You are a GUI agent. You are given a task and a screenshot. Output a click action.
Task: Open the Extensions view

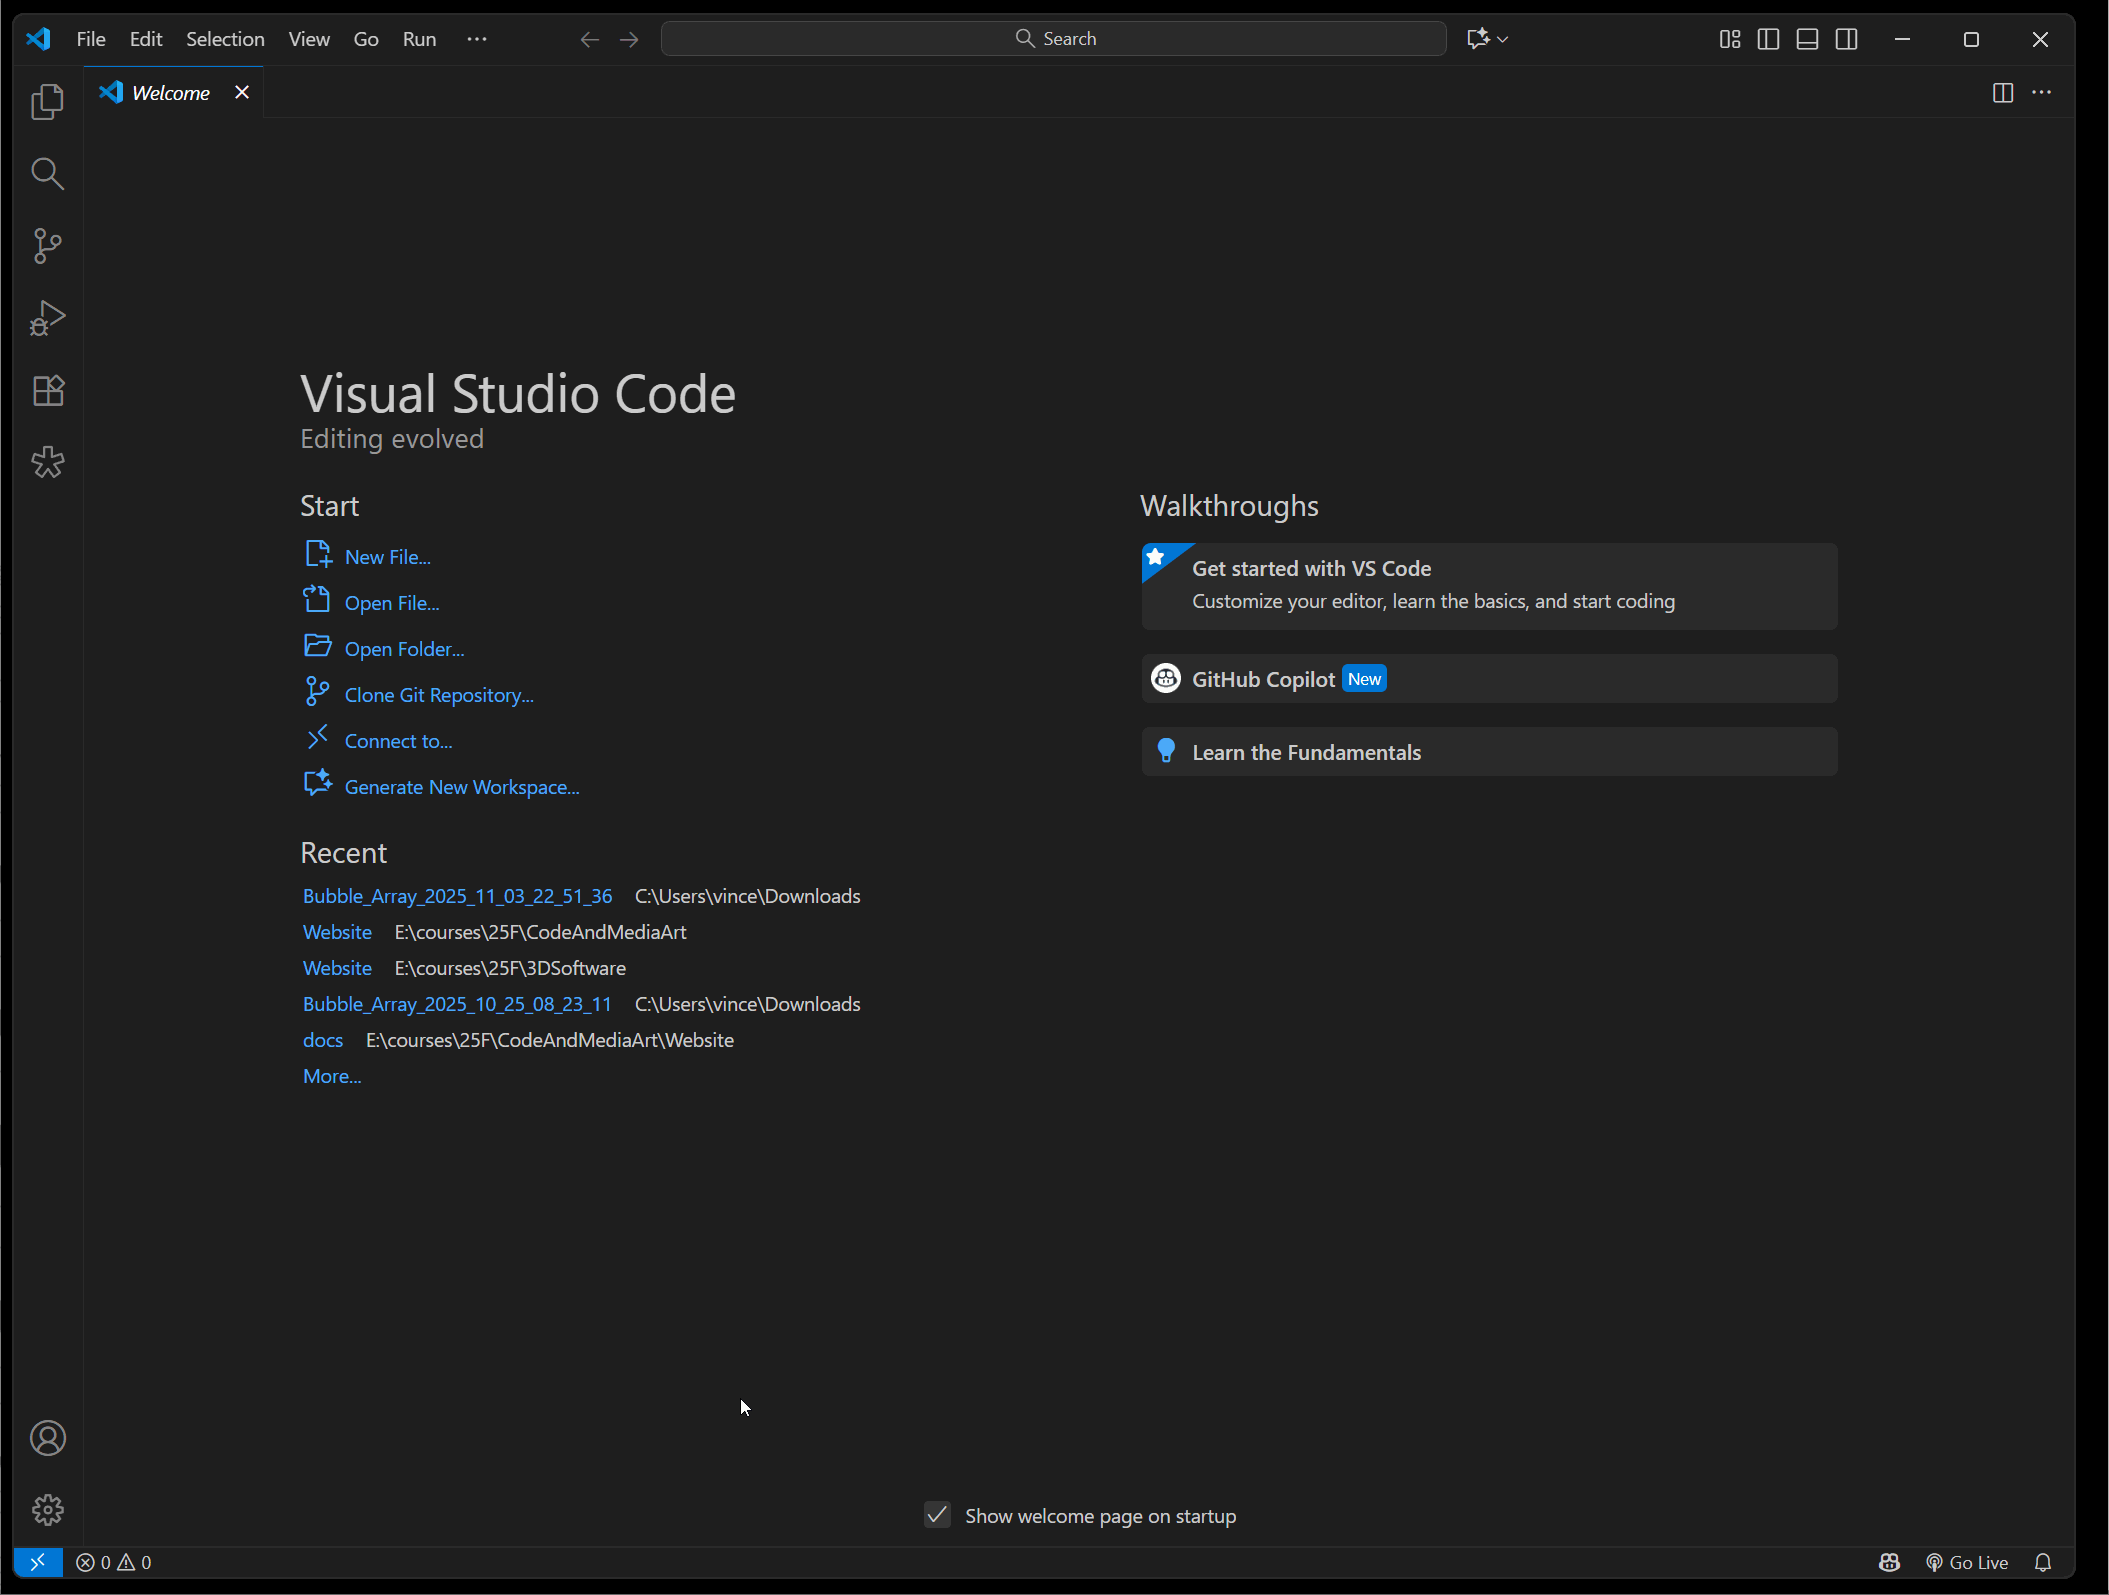coord(47,390)
